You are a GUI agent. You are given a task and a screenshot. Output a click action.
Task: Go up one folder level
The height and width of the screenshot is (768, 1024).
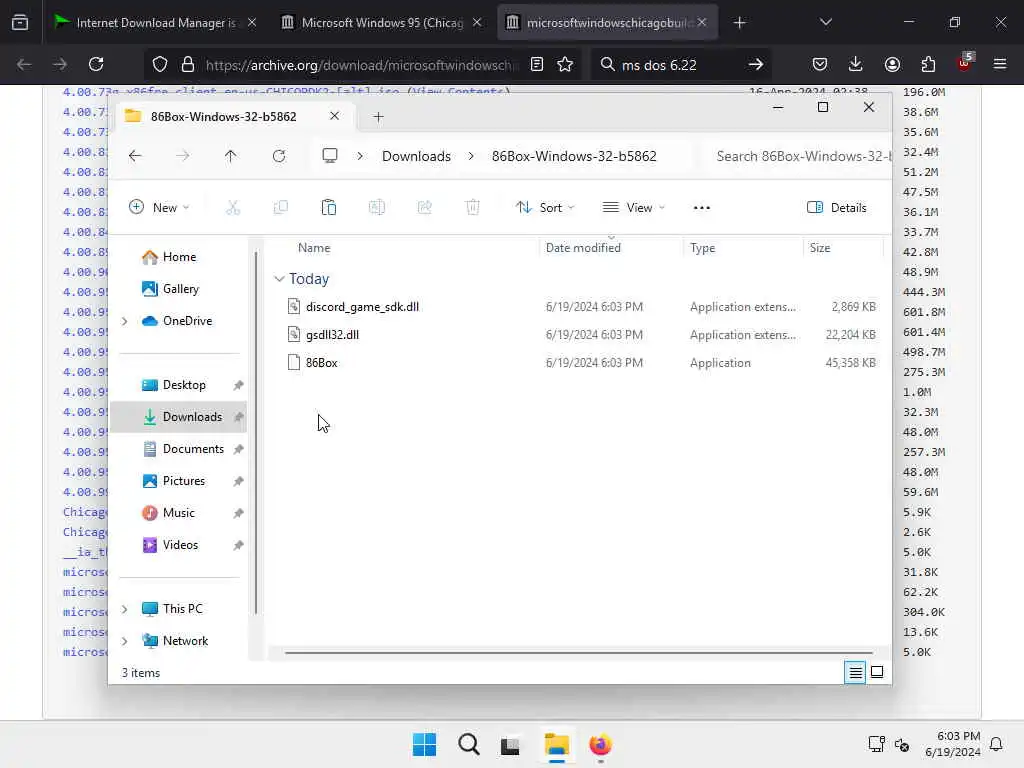(x=231, y=156)
